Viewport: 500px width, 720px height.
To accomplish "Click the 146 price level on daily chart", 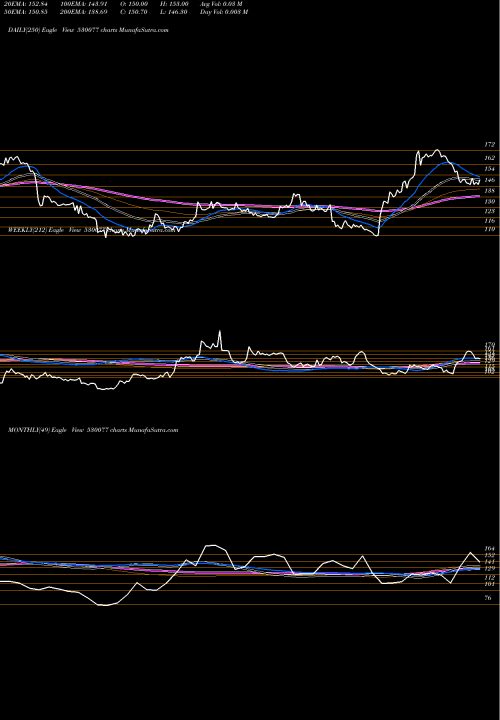I will (x=489, y=180).
